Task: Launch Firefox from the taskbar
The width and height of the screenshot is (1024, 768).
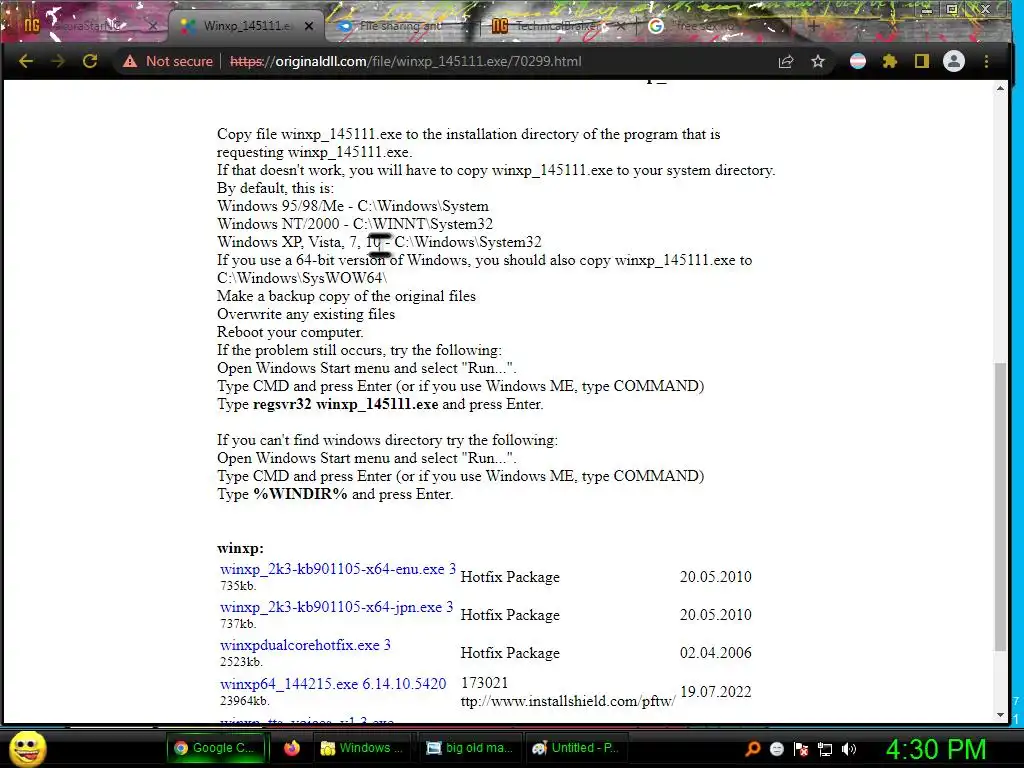Action: point(292,748)
